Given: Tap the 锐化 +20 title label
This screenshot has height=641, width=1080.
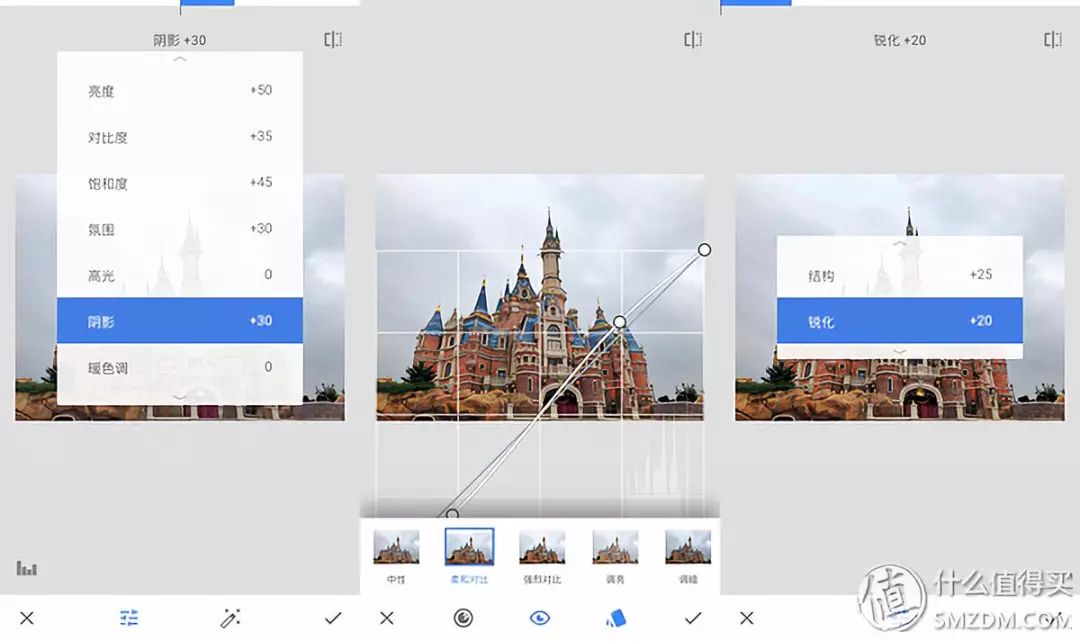Looking at the screenshot, I should pyautogui.click(x=900, y=41).
